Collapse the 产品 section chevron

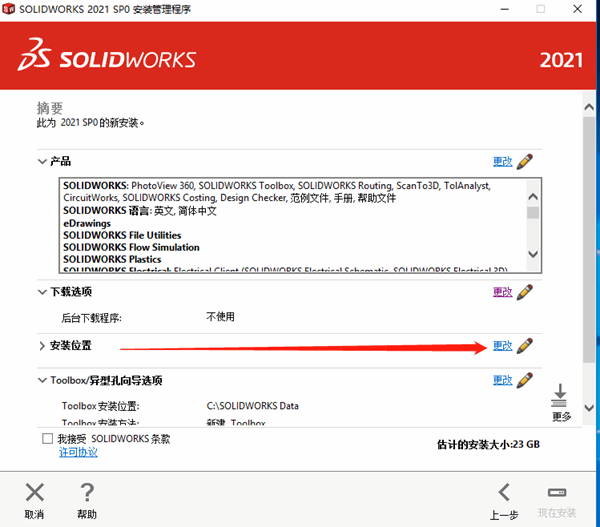click(42, 161)
